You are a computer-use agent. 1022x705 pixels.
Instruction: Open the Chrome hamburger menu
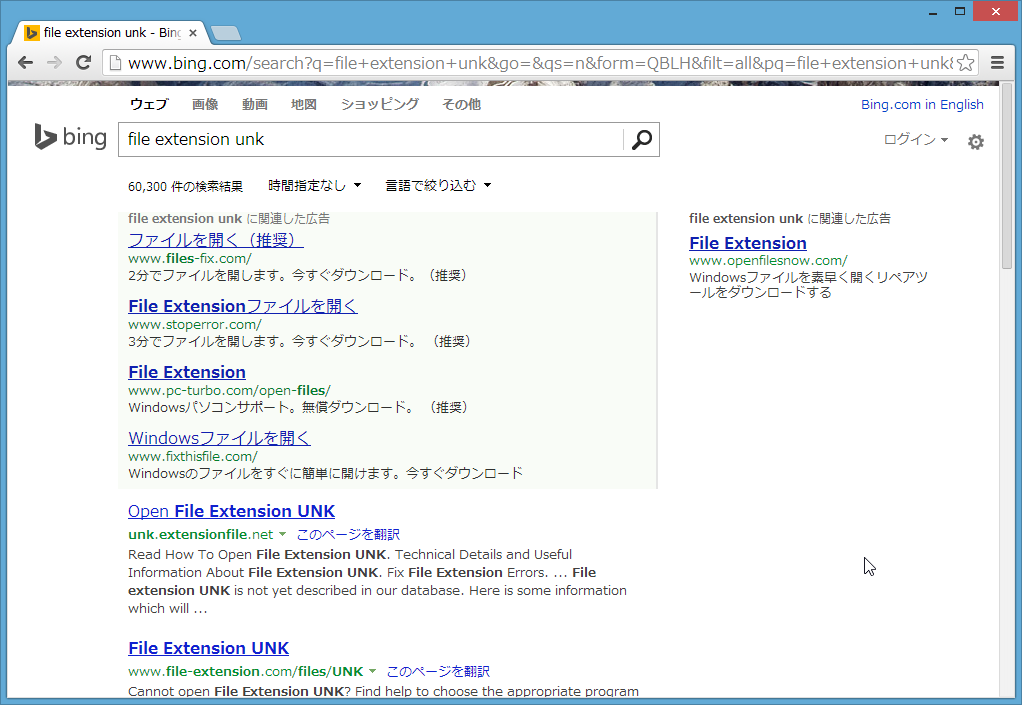click(x=997, y=63)
